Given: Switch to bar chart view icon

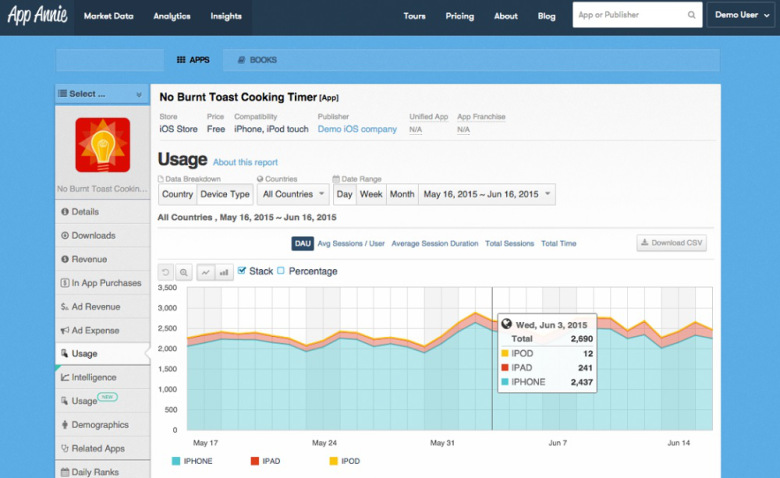Looking at the screenshot, I should point(224,272).
